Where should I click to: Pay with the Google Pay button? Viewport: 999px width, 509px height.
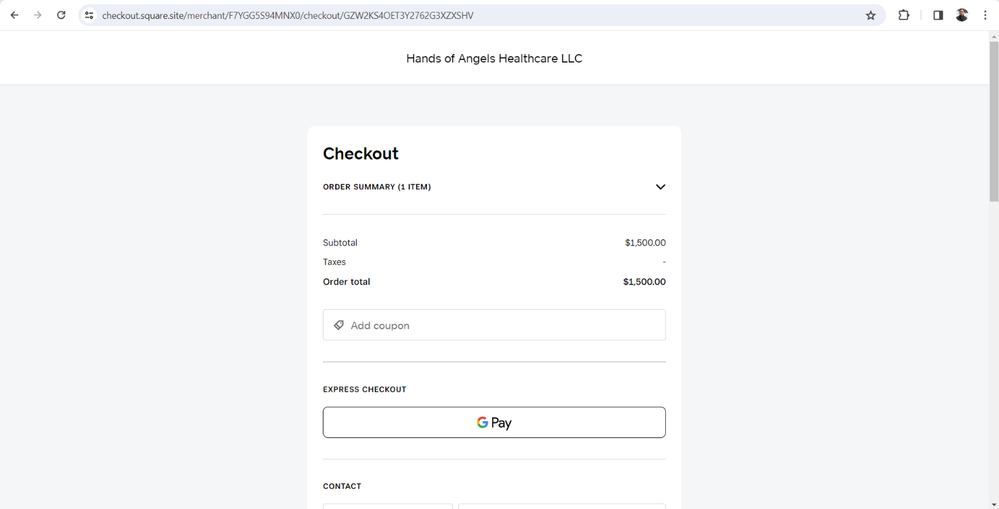494,422
